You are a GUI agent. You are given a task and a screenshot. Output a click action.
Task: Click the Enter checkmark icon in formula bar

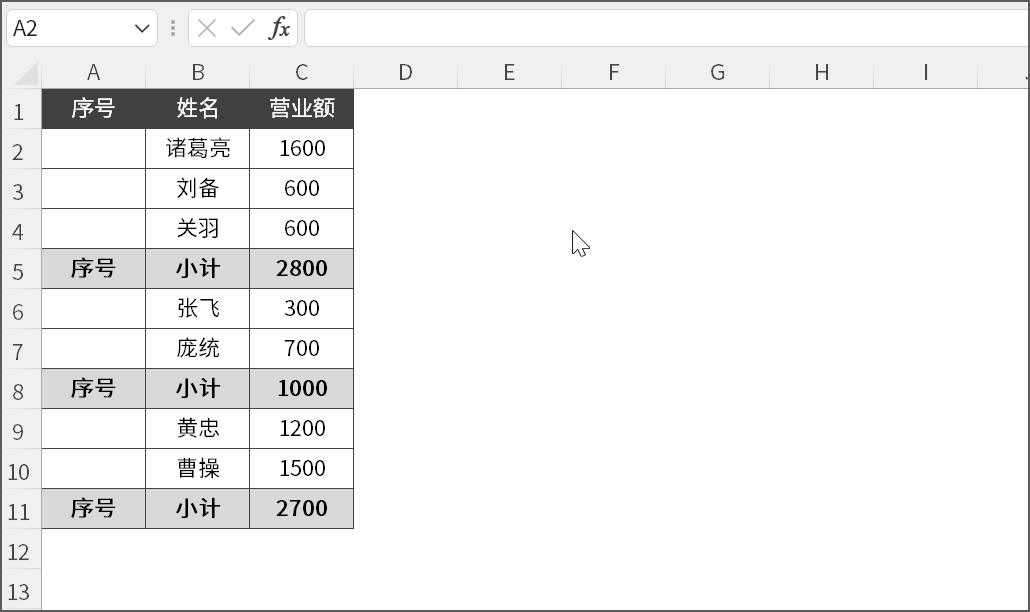pos(242,28)
